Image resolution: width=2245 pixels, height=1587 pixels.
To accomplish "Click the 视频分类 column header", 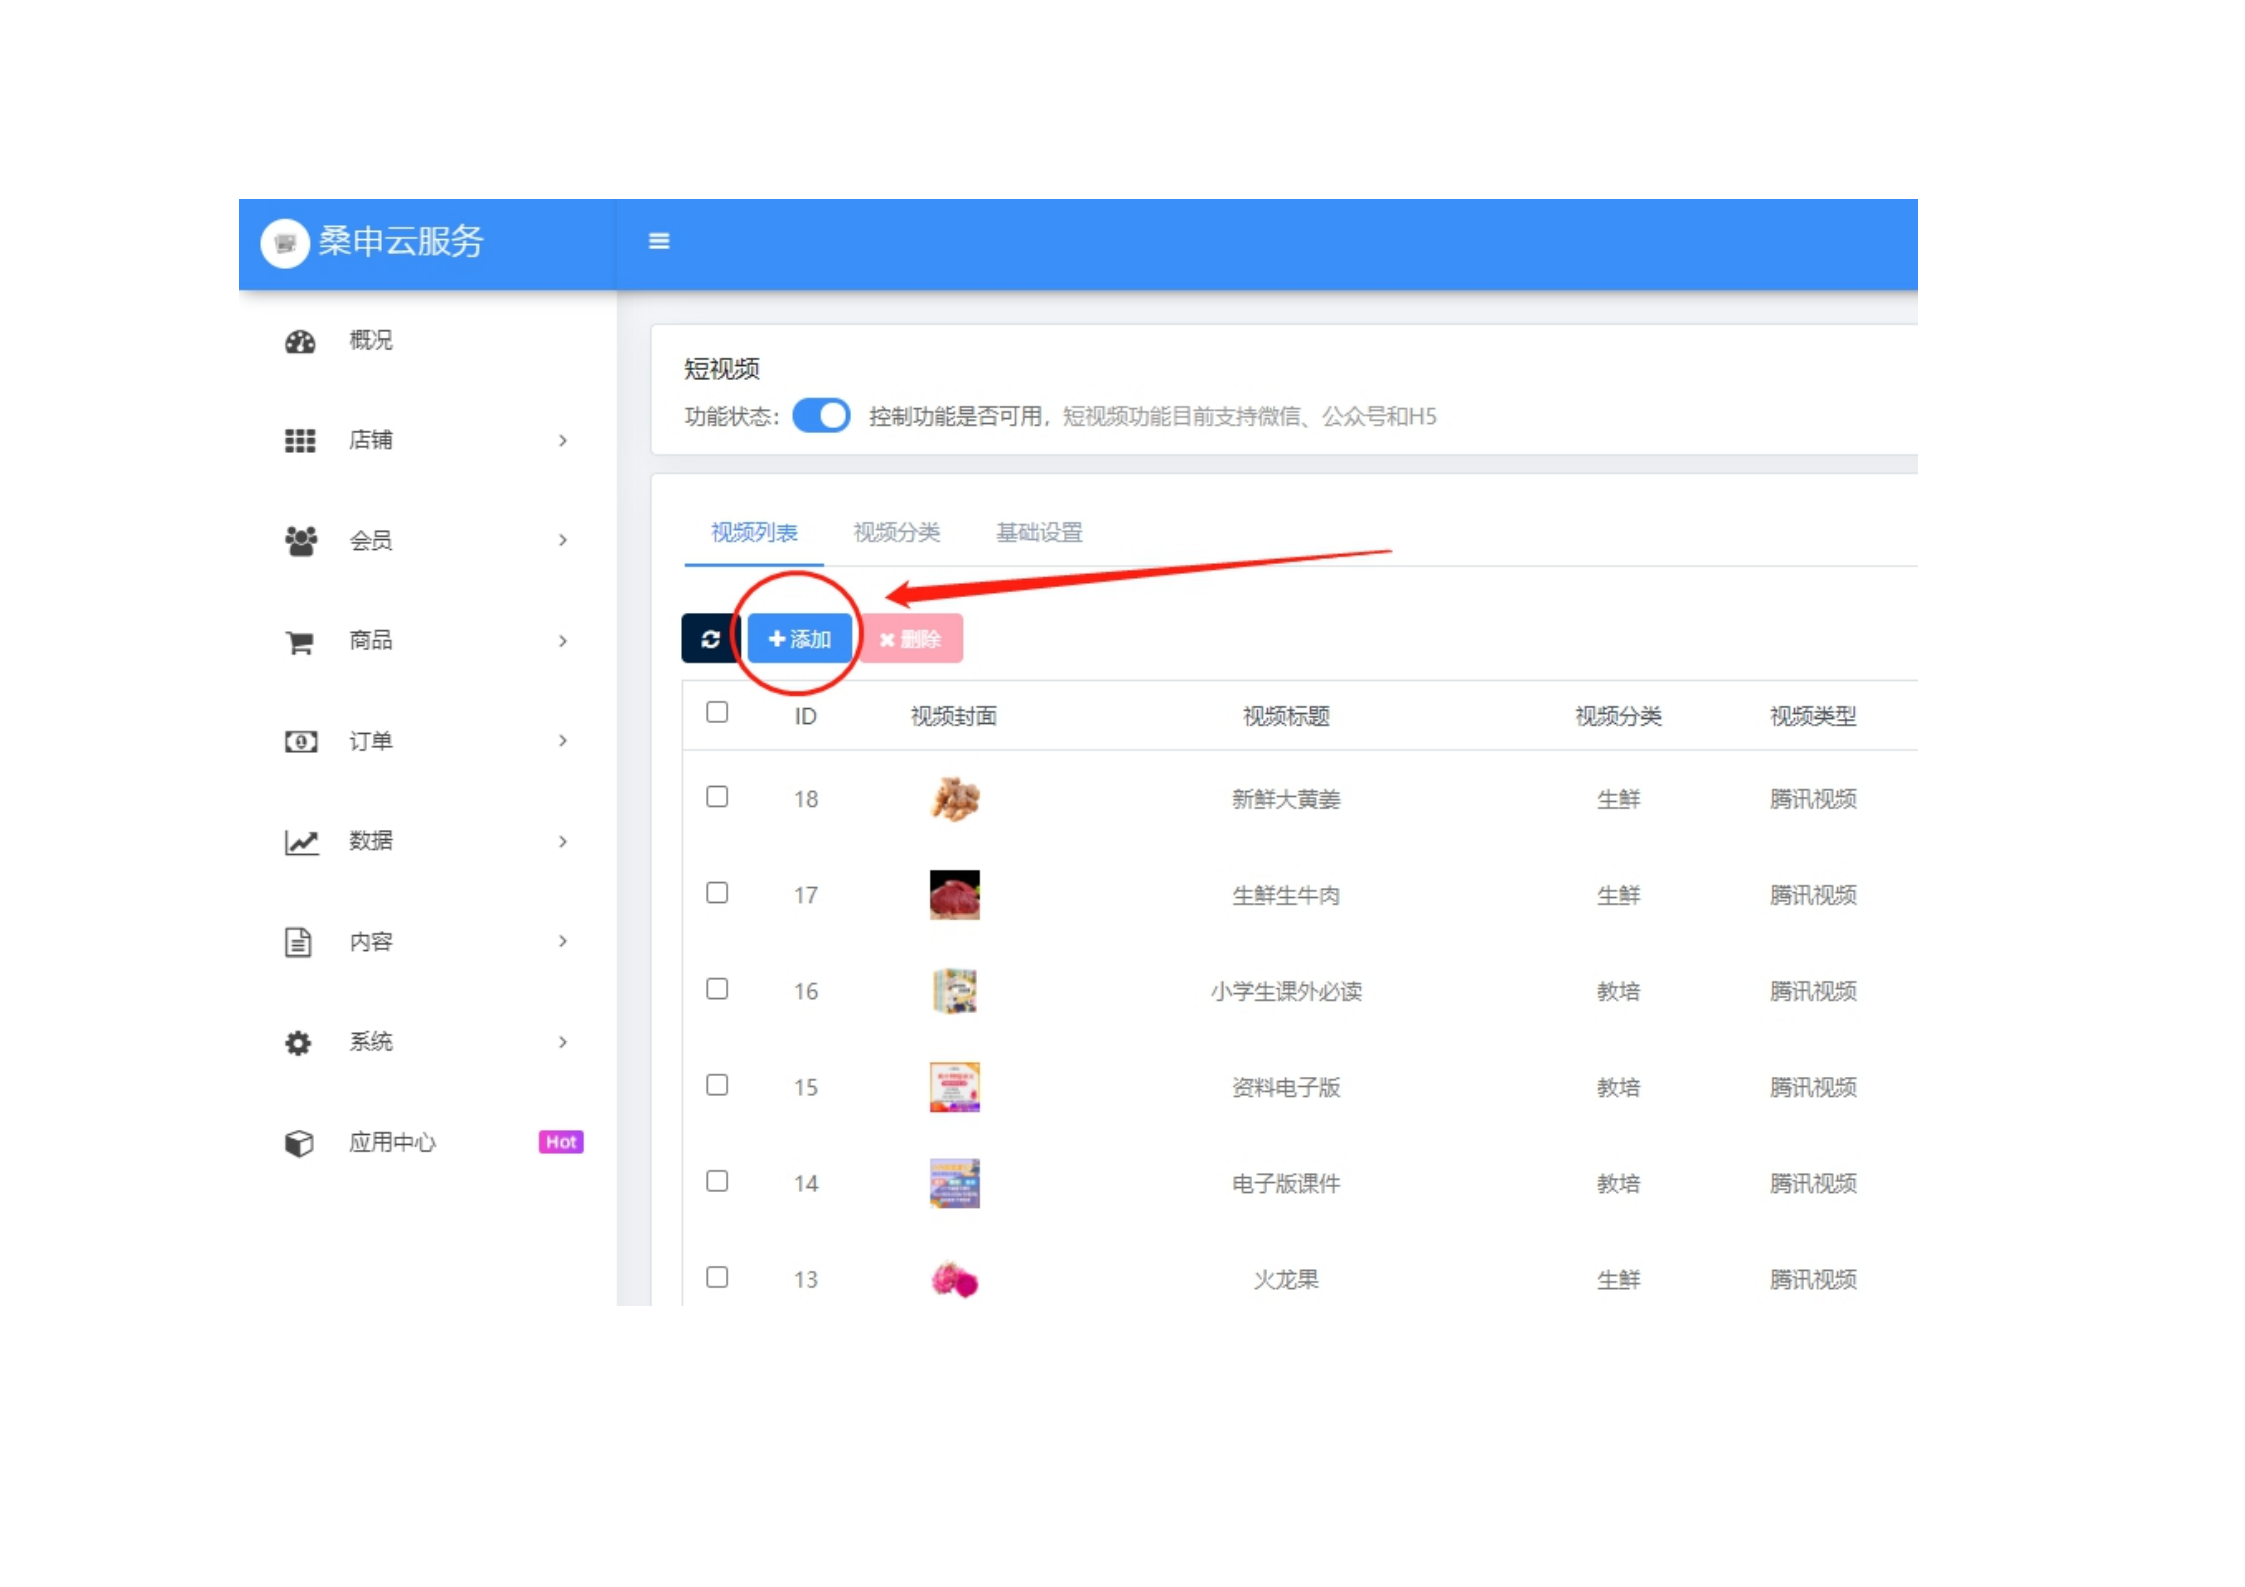I will click(x=1619, y=716).
